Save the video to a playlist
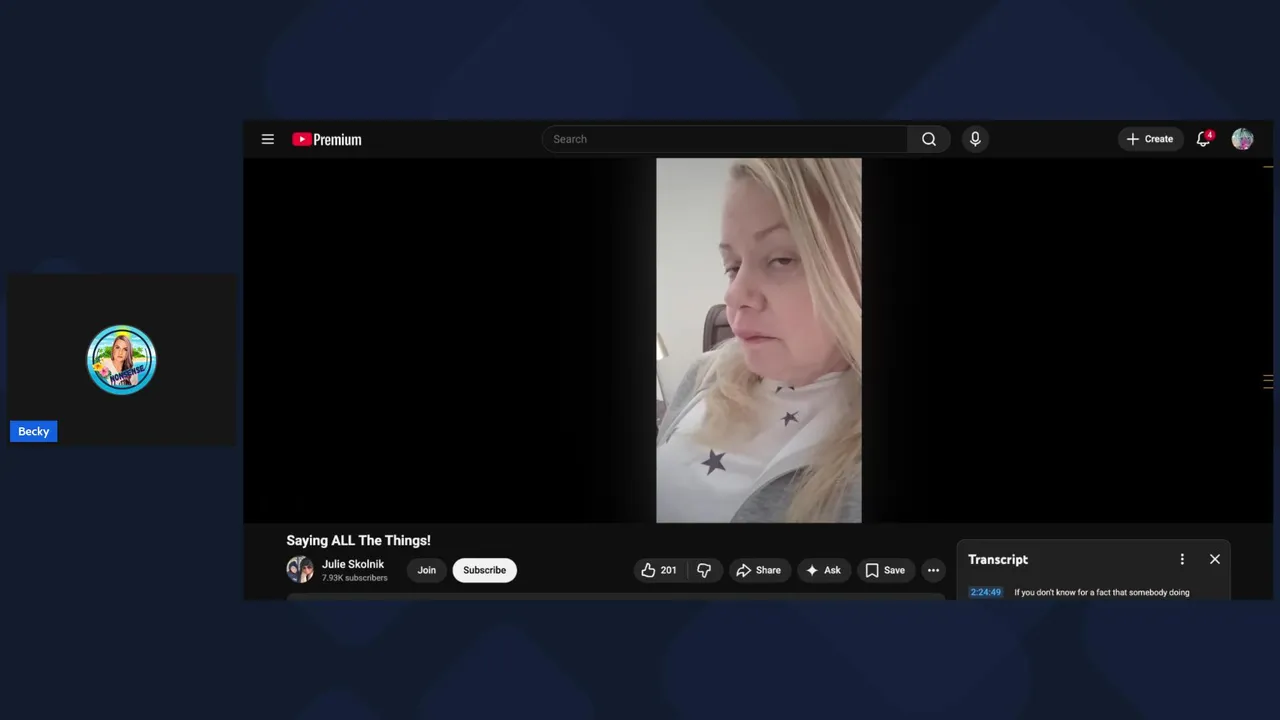This screenshot has width=1280, height=720. pyautogui.click(x=884, y=570)
